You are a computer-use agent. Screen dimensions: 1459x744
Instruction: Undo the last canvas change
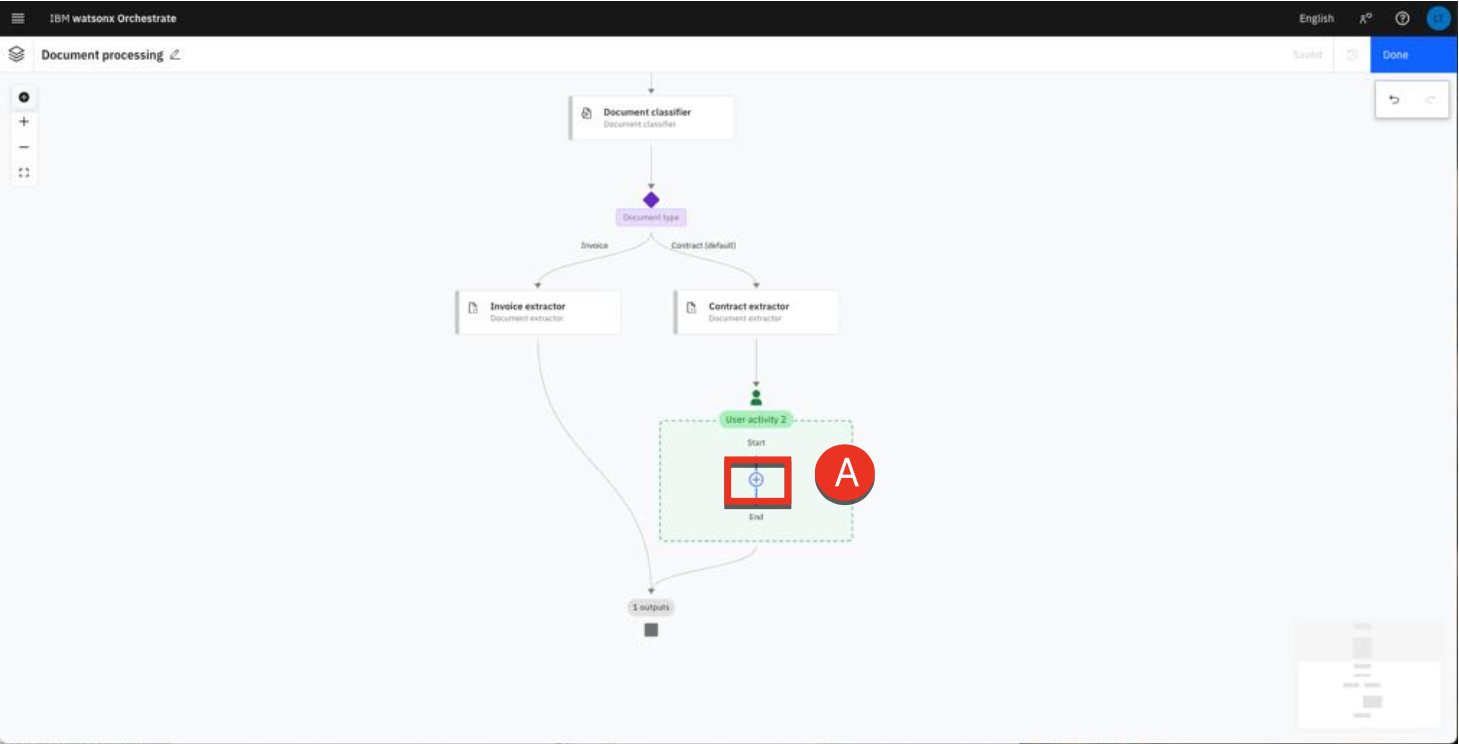click(x=1394, y=100)
